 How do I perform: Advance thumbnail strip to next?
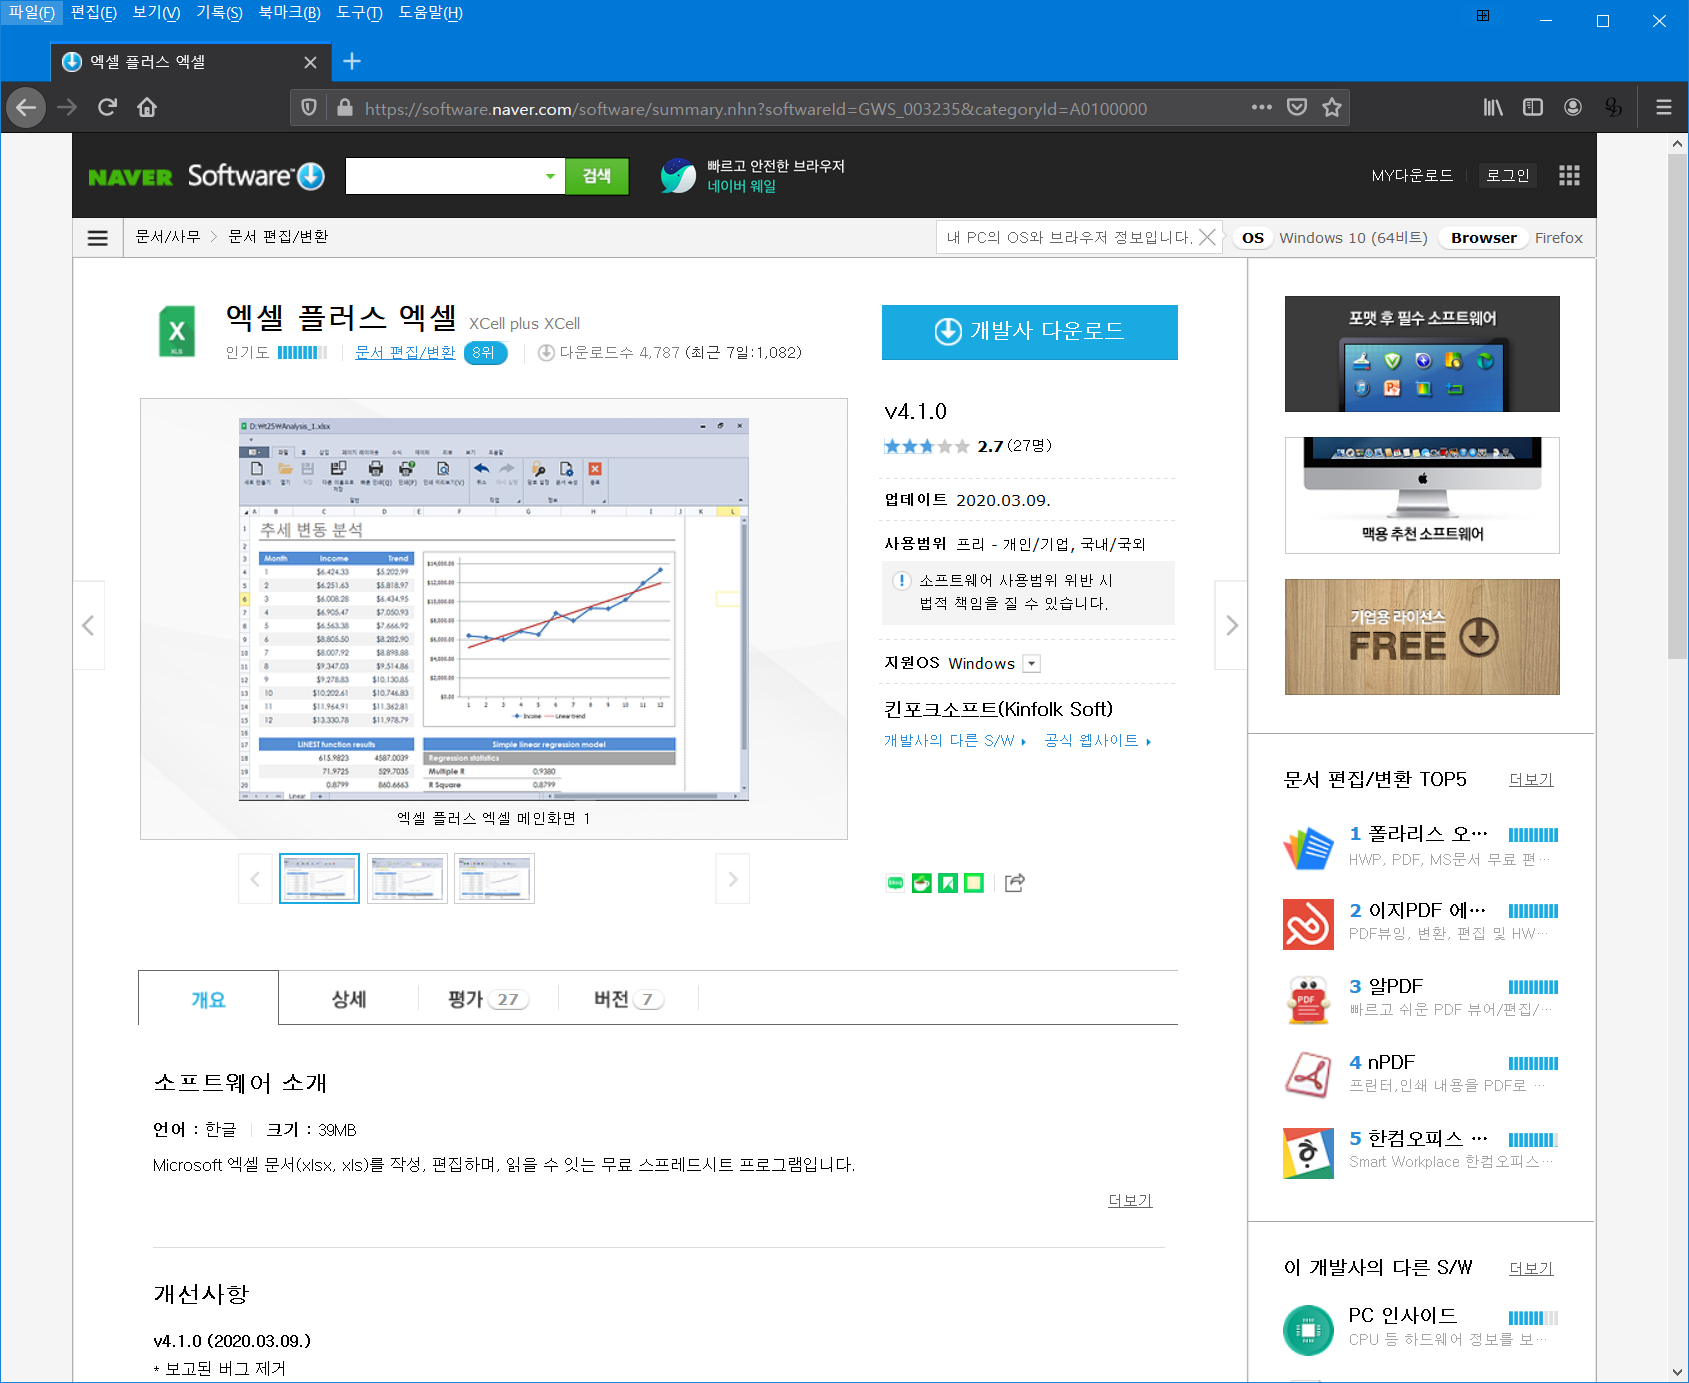(x=733, y=879)
